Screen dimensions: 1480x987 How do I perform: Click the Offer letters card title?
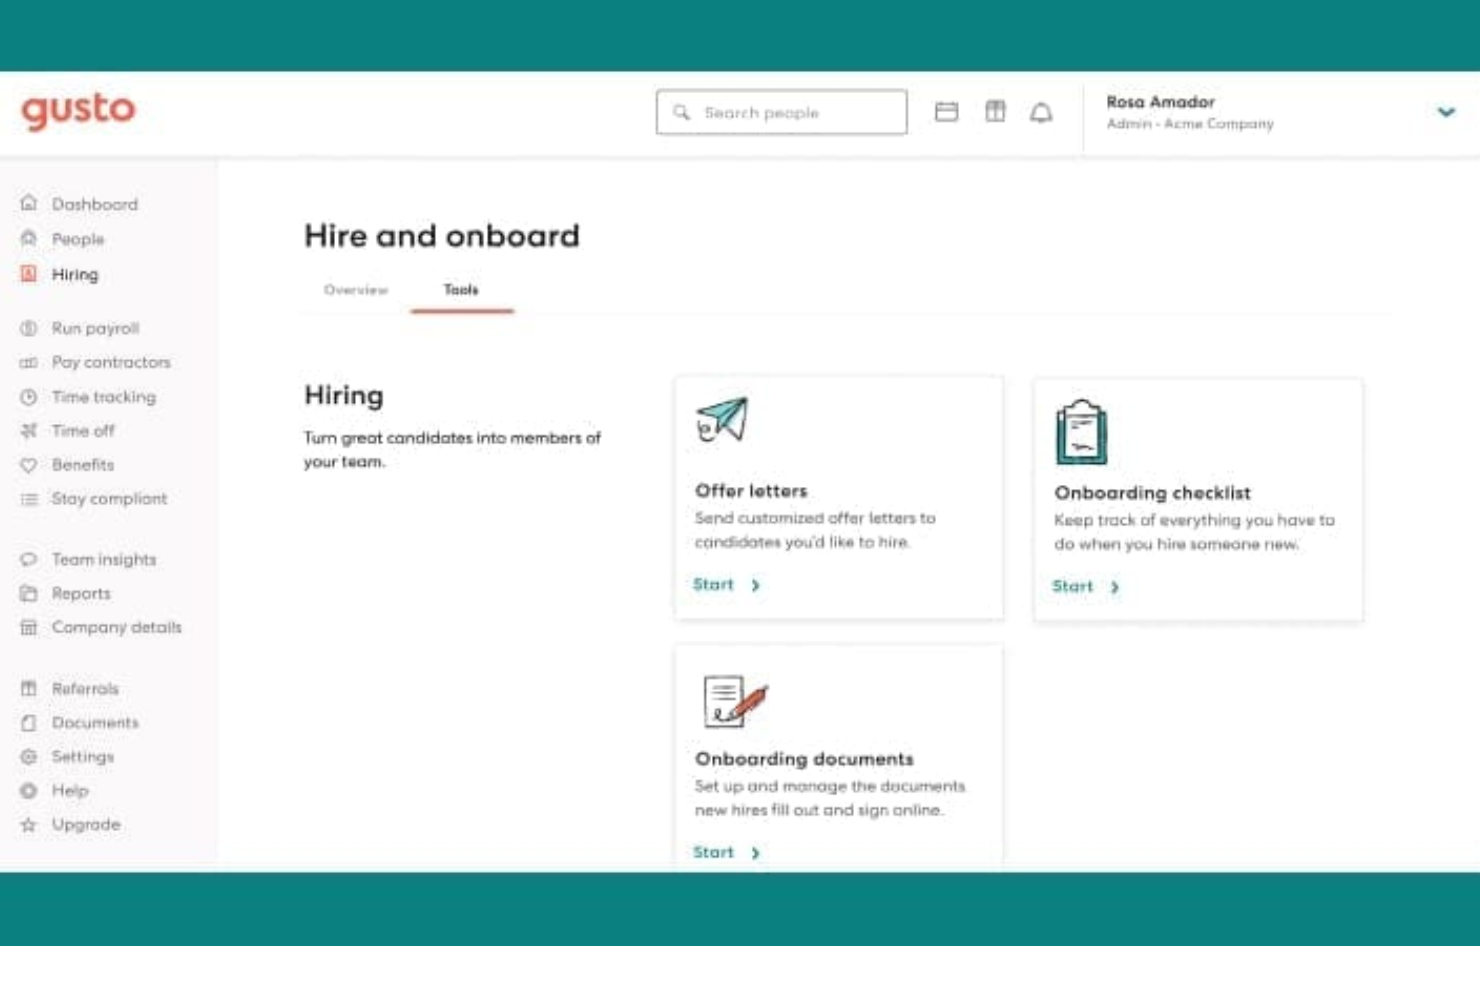click(751, 491)
